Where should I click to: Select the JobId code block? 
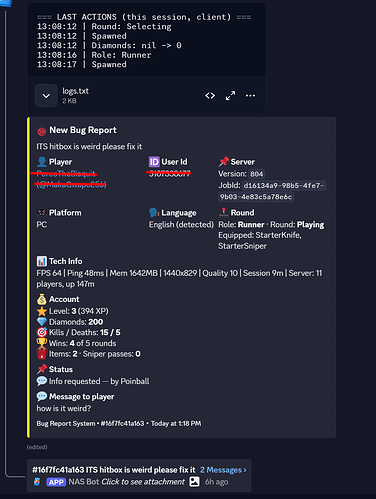pyautogui.click(x=272, y=191)
